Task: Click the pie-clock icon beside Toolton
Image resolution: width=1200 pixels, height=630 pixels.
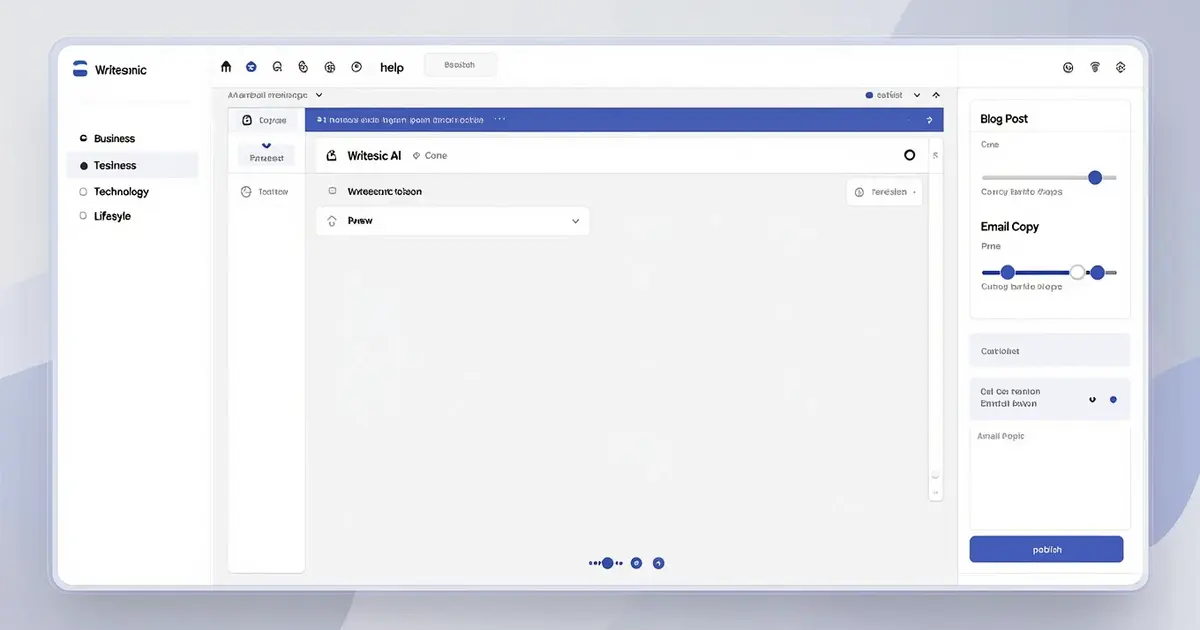Action: pos(246,191)
